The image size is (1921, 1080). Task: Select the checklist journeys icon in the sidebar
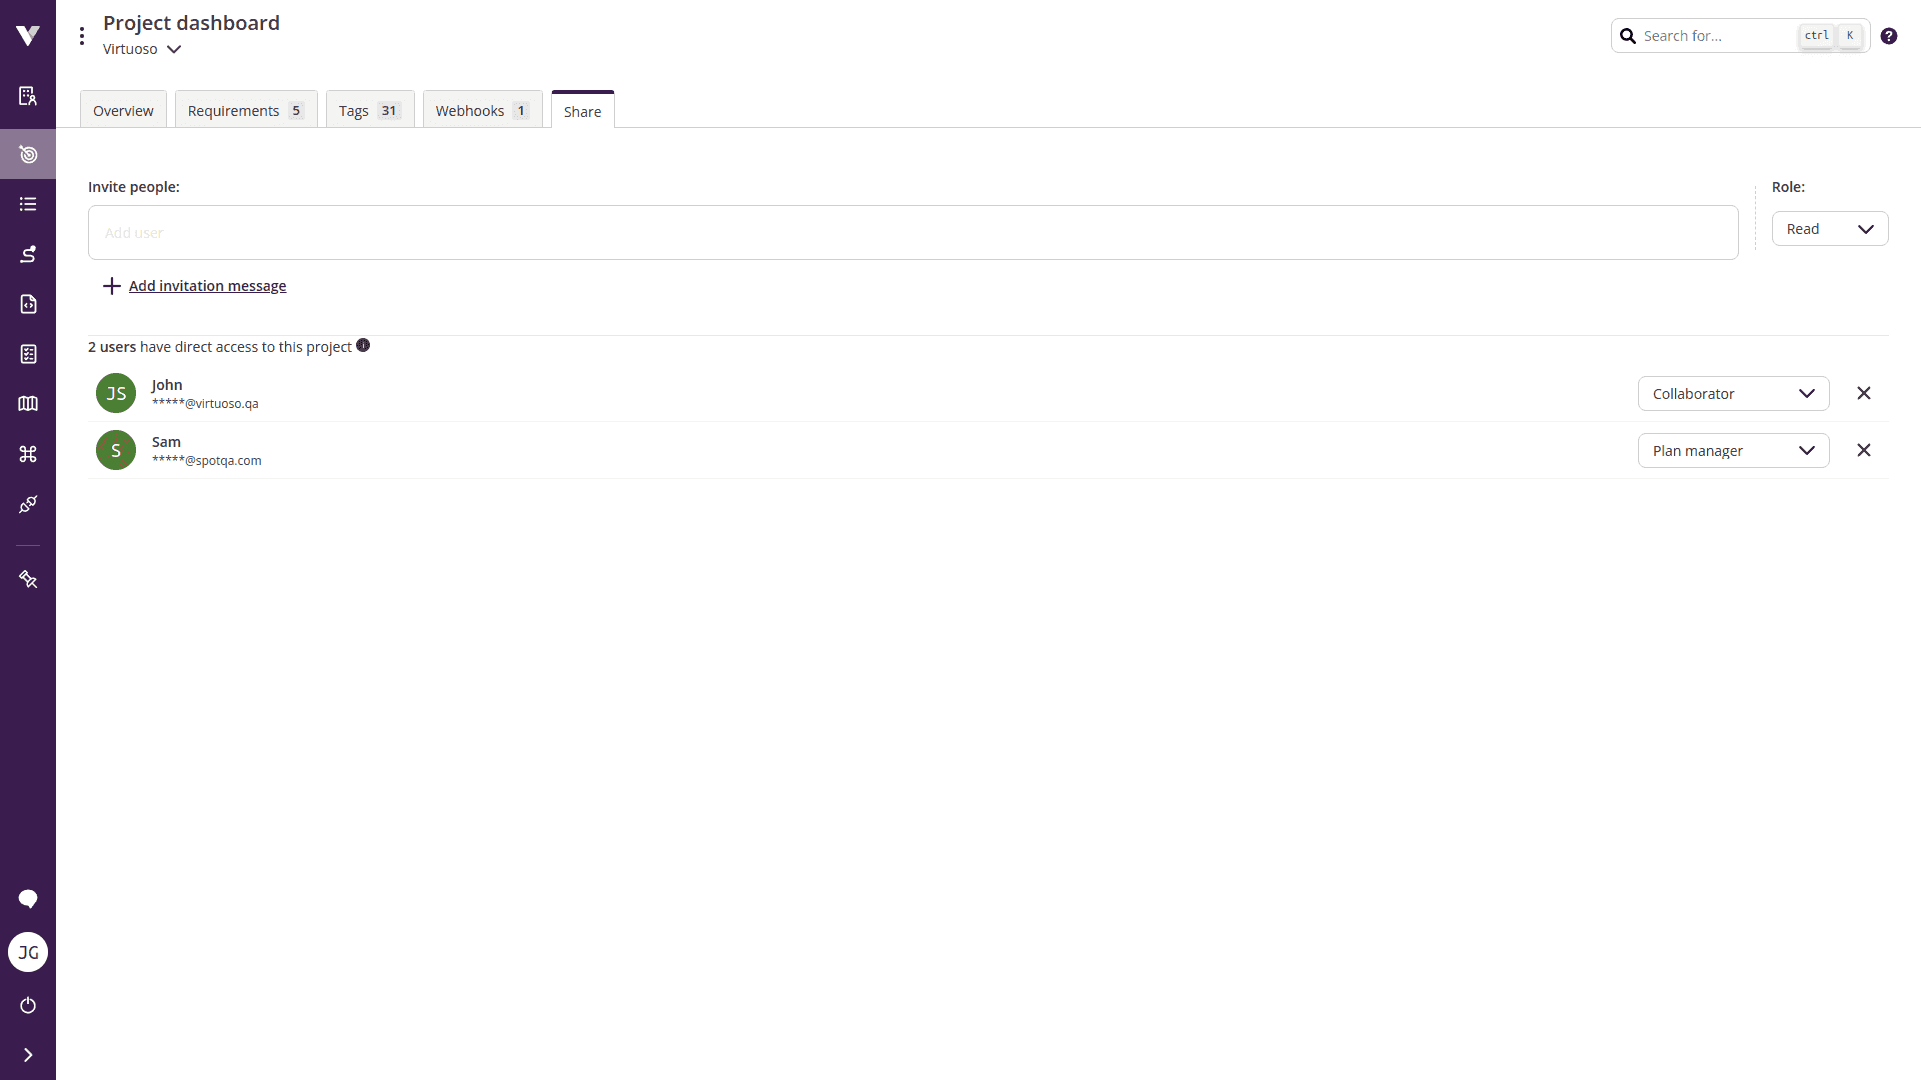coord(28,203)
